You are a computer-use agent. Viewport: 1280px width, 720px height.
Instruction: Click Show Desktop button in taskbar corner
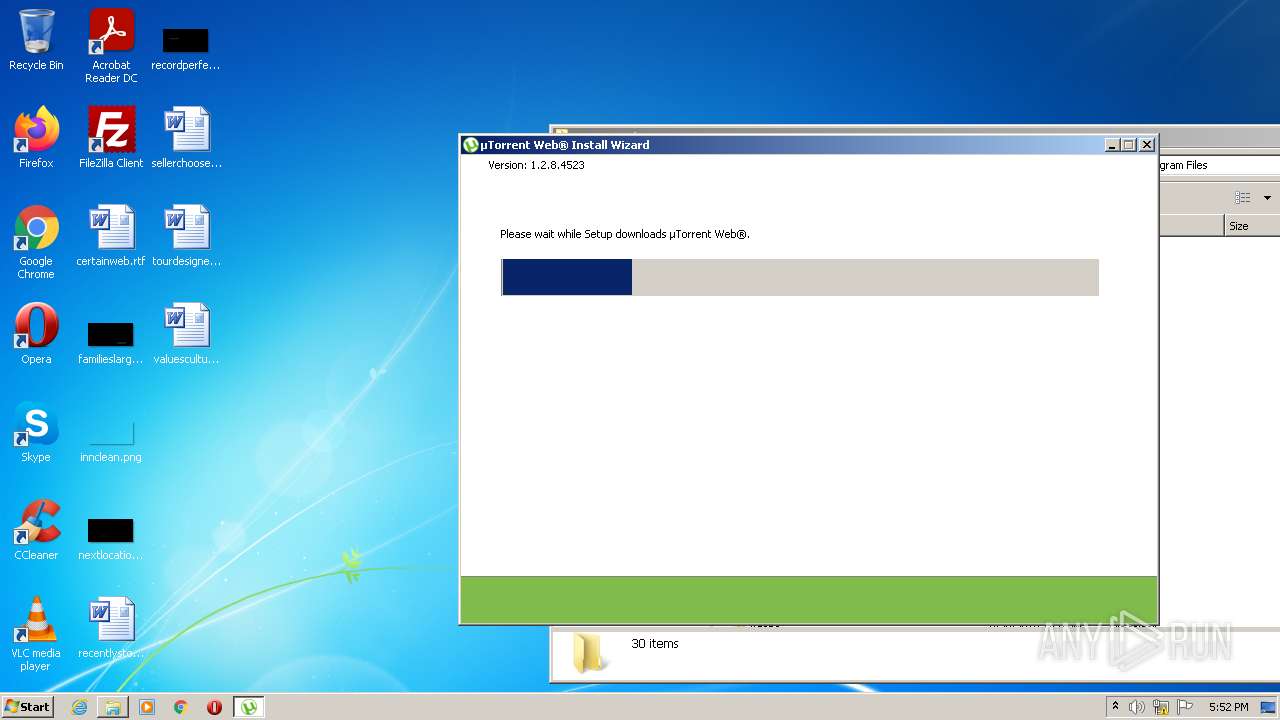pos(1269,707)
